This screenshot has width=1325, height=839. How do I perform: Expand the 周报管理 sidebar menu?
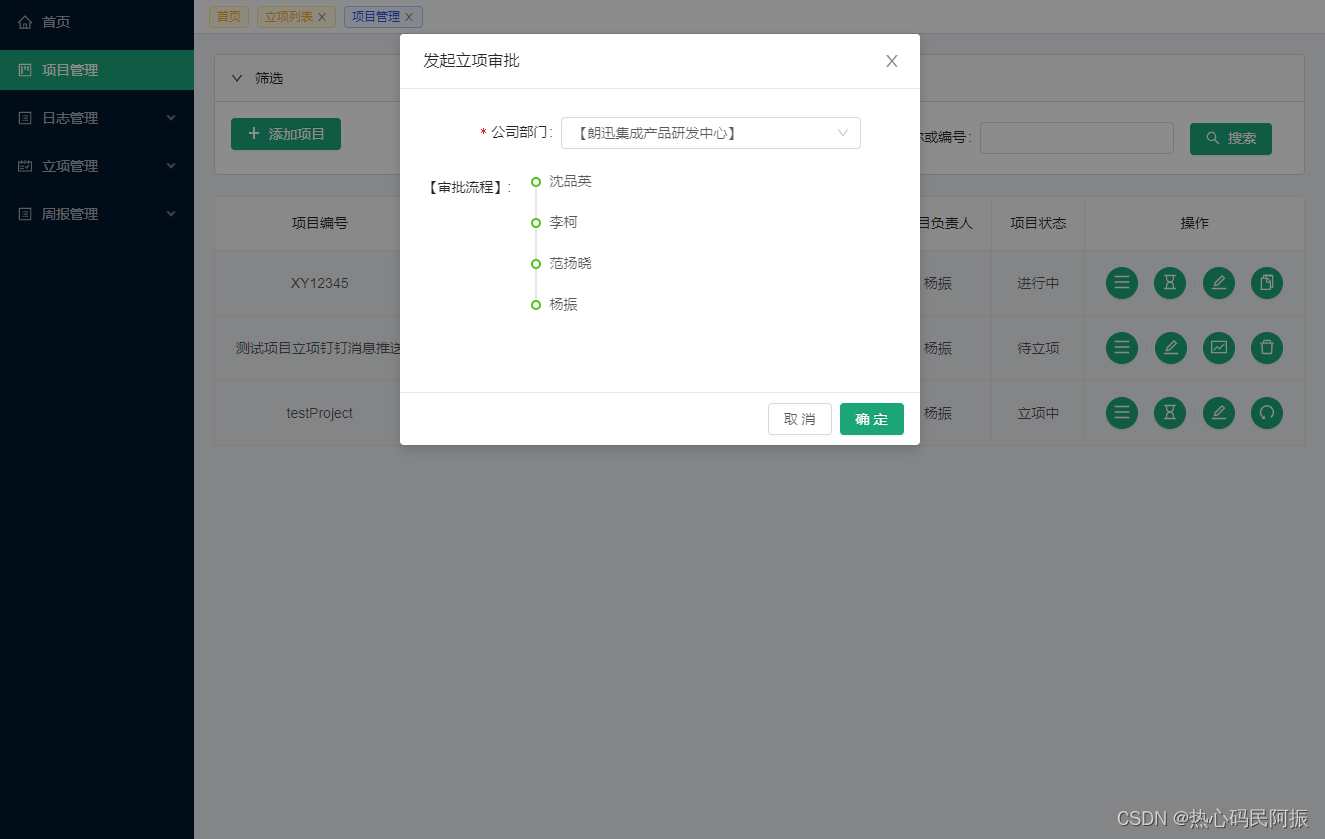click(171, 214)
